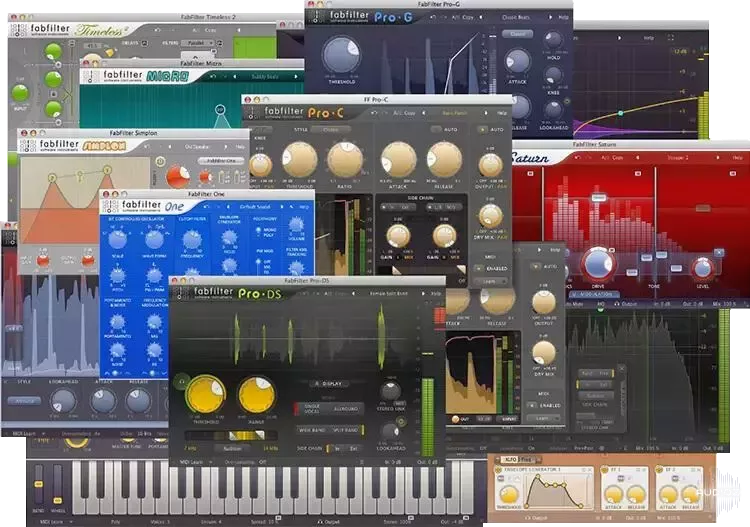Click Pro-DS Stereo Link knob
Image resolution: width=750 pixels, height=527 pixels.
pyautogui.click(x=390, y=391)
